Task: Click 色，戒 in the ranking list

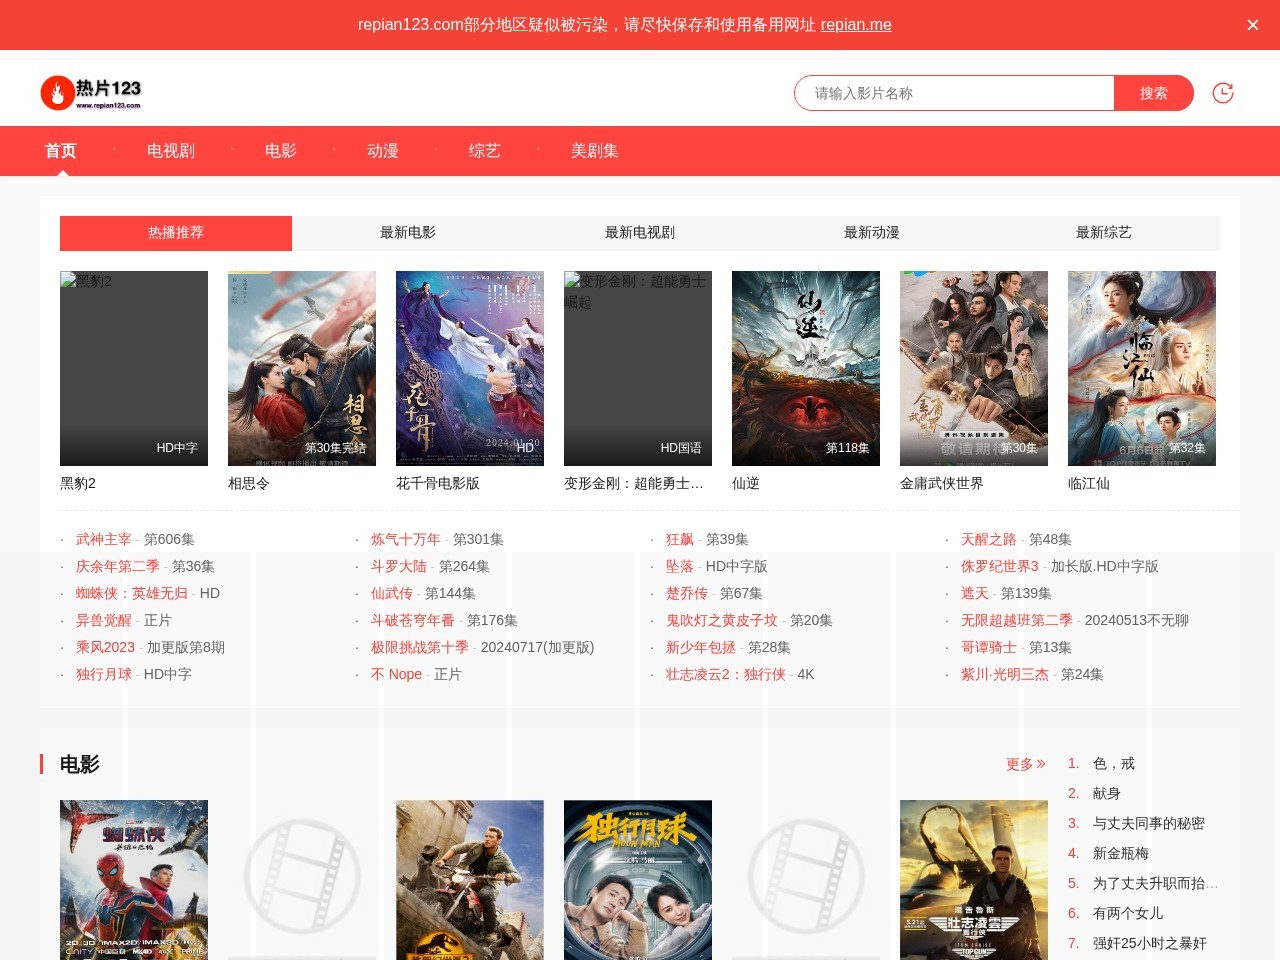Action: (1113, 763)
